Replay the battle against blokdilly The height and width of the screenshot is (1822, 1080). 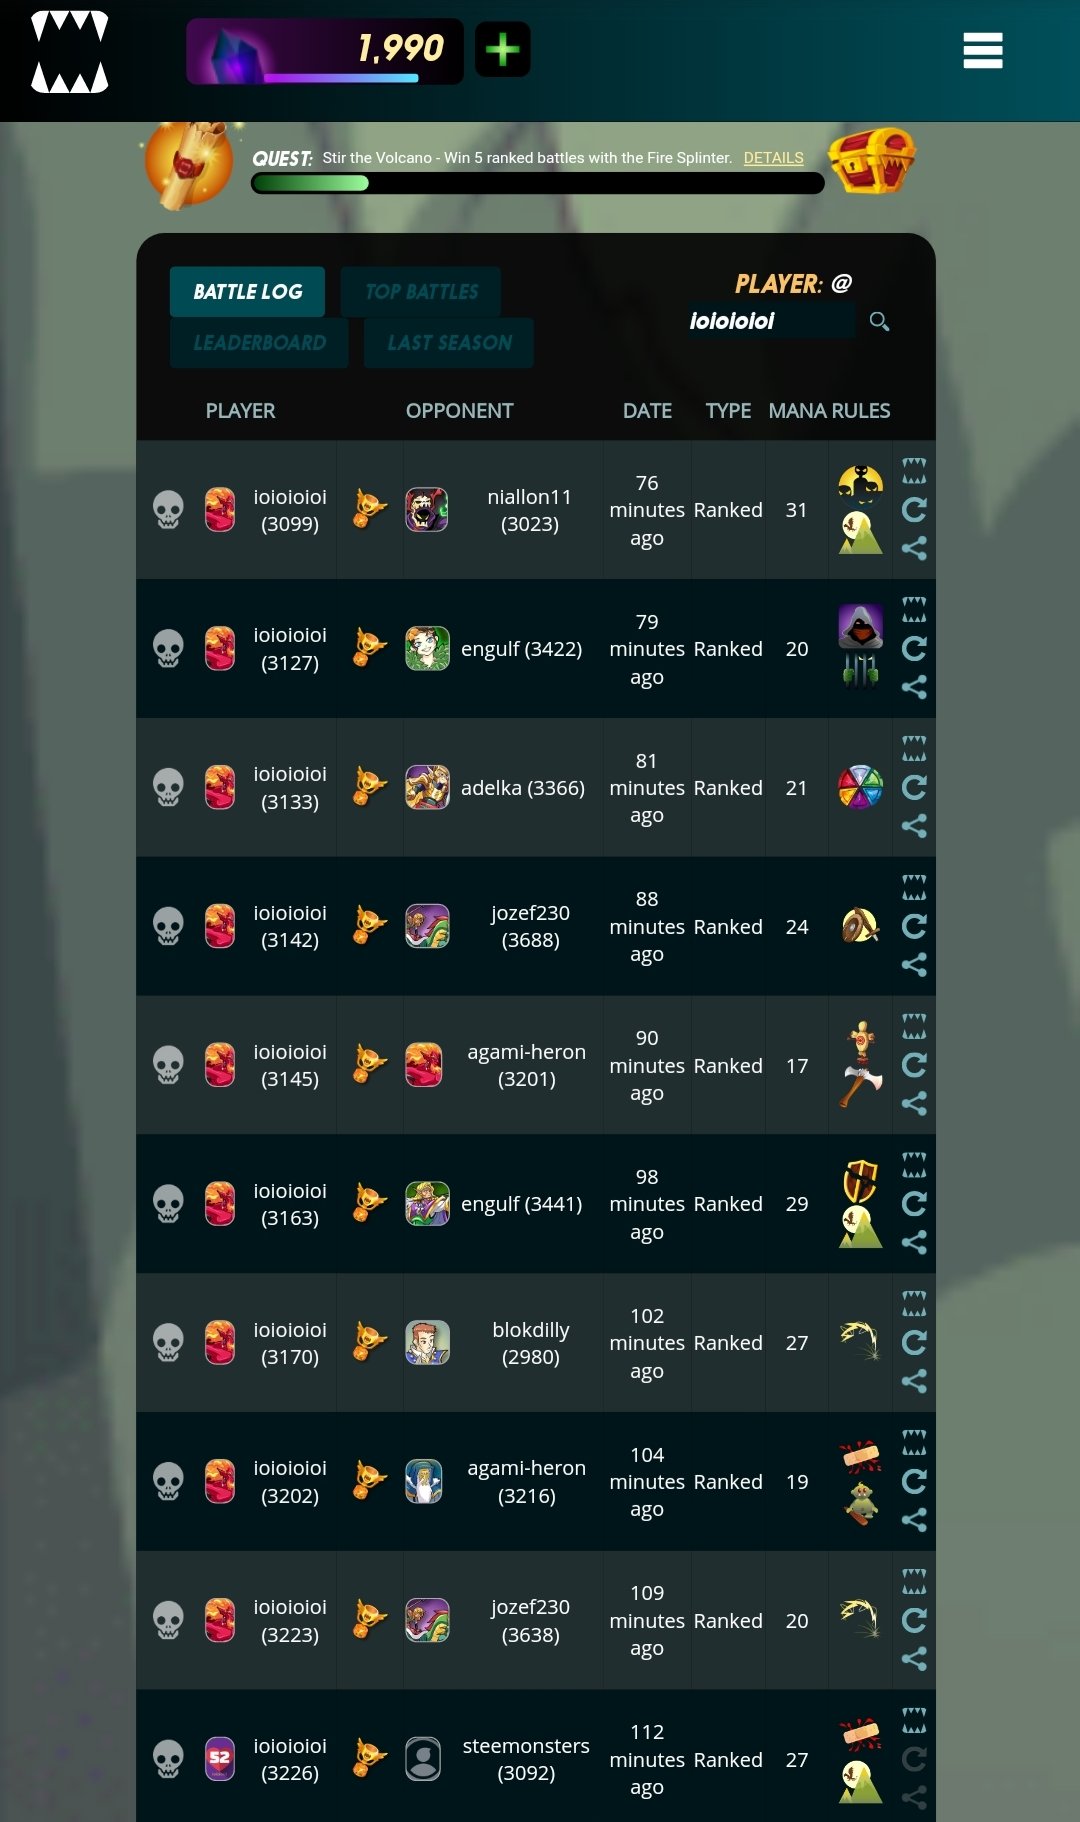click(914, 1342)
